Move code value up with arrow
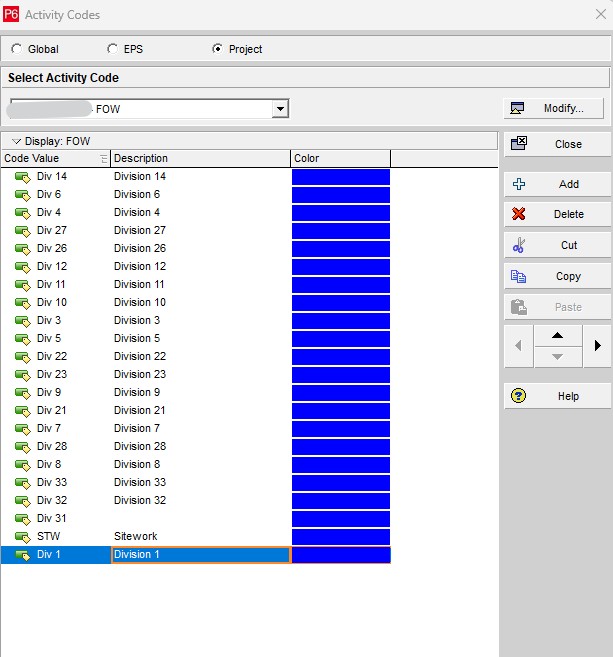Viewport: 613px width, 657px height. point(558,336)
